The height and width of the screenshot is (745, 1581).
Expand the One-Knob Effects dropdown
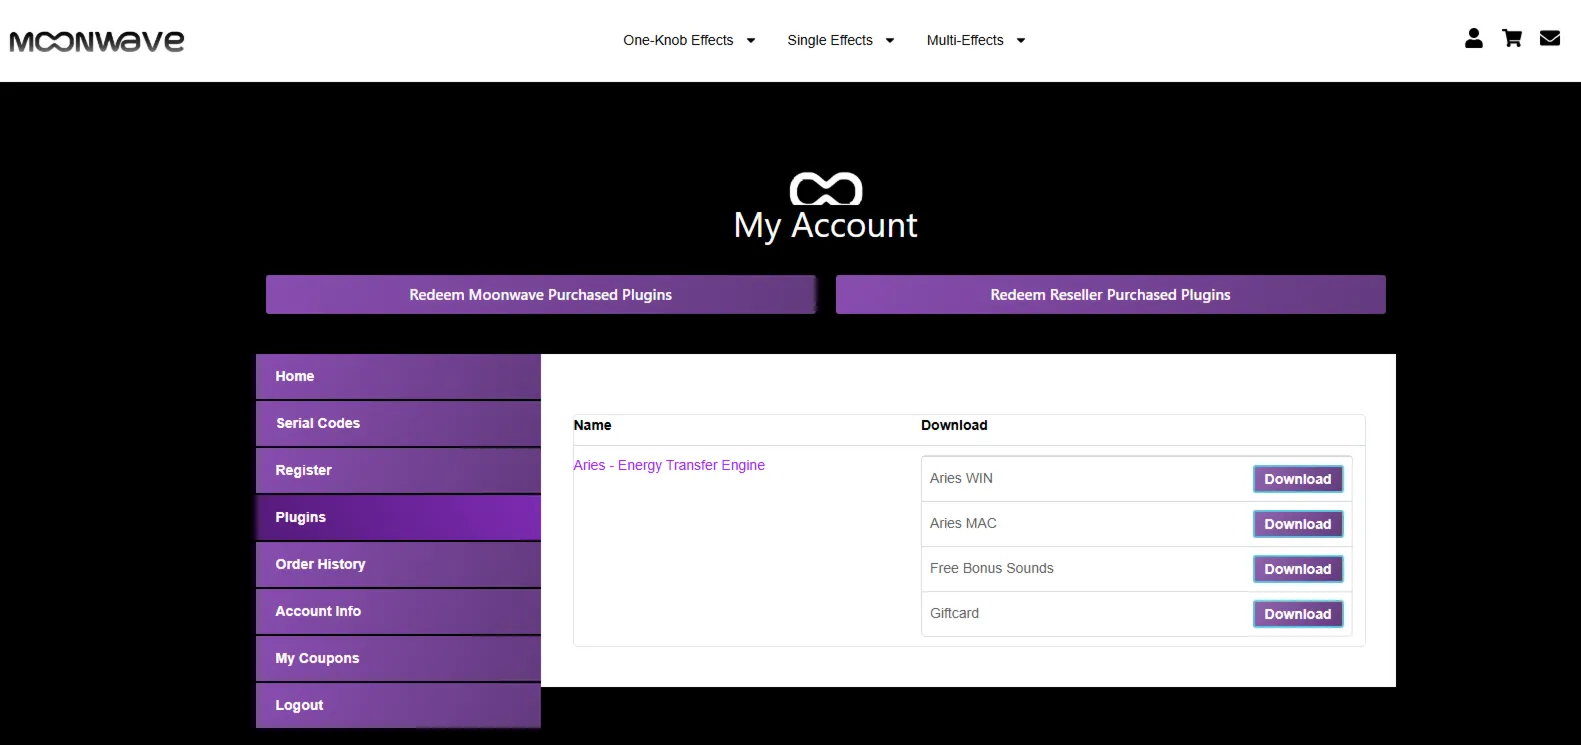point(689,40)
